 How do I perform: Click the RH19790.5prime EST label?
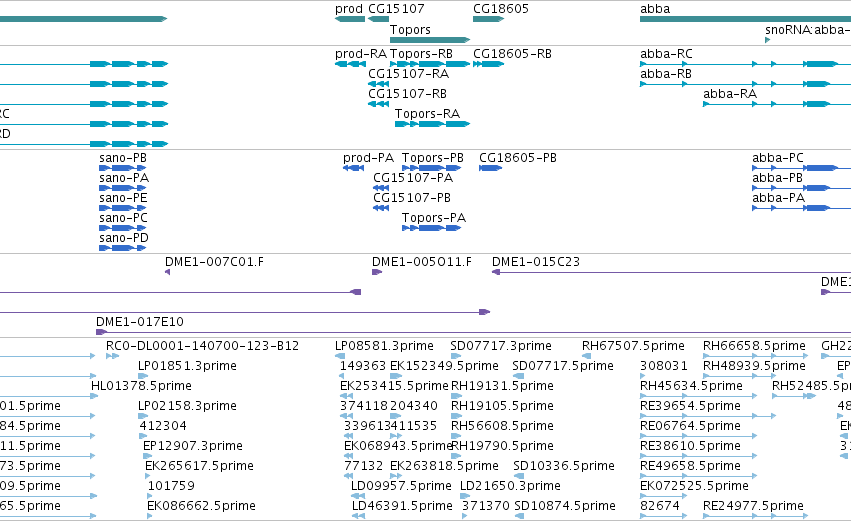pos(503,447)
